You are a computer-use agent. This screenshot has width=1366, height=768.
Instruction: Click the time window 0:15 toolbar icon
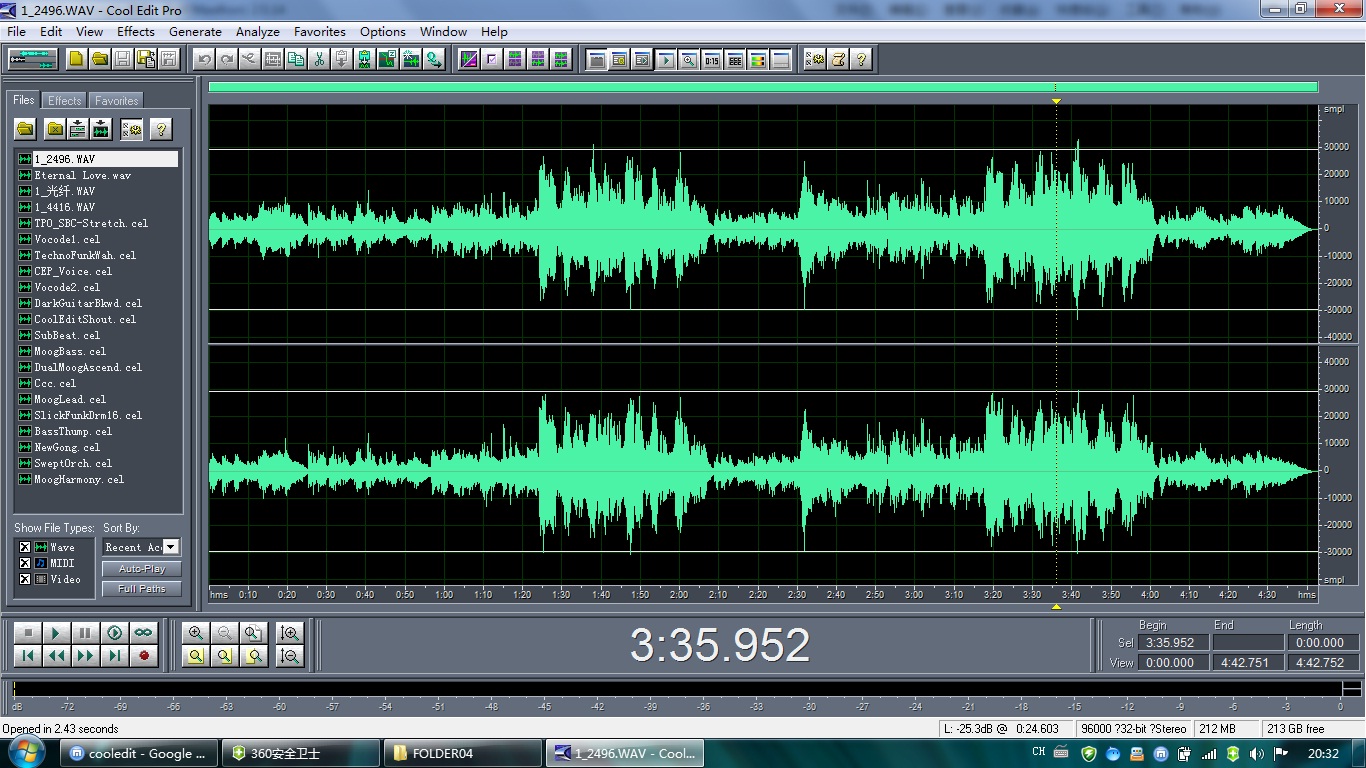712,59
